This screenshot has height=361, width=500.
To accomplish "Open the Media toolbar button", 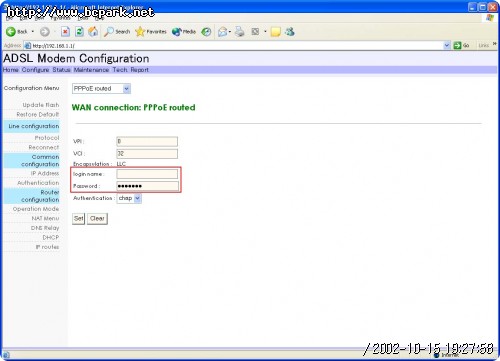I will [x=184, y=32].
